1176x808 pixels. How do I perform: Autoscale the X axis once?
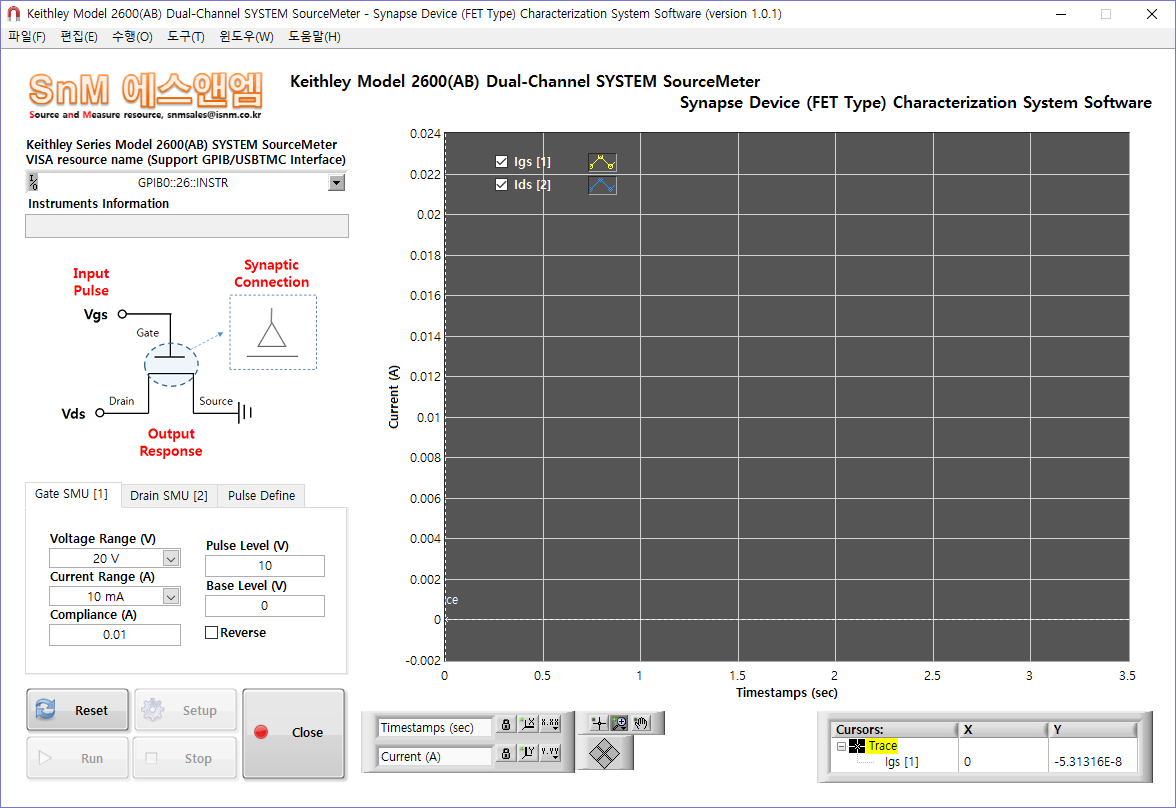pos(528,724)
